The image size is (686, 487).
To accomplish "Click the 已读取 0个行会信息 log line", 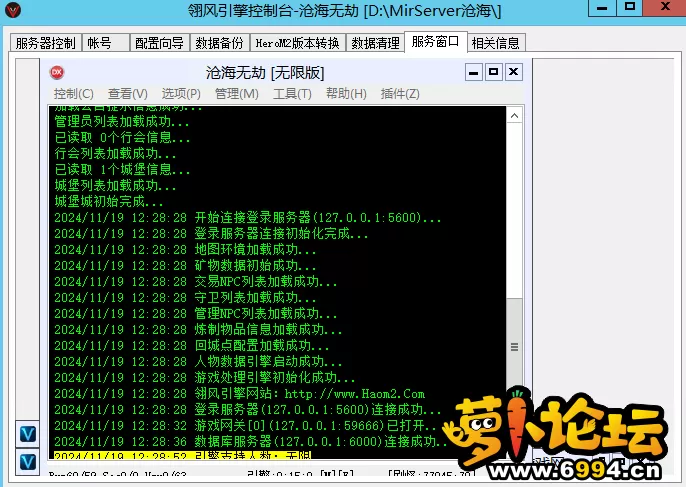I will [x=122, y=137].
